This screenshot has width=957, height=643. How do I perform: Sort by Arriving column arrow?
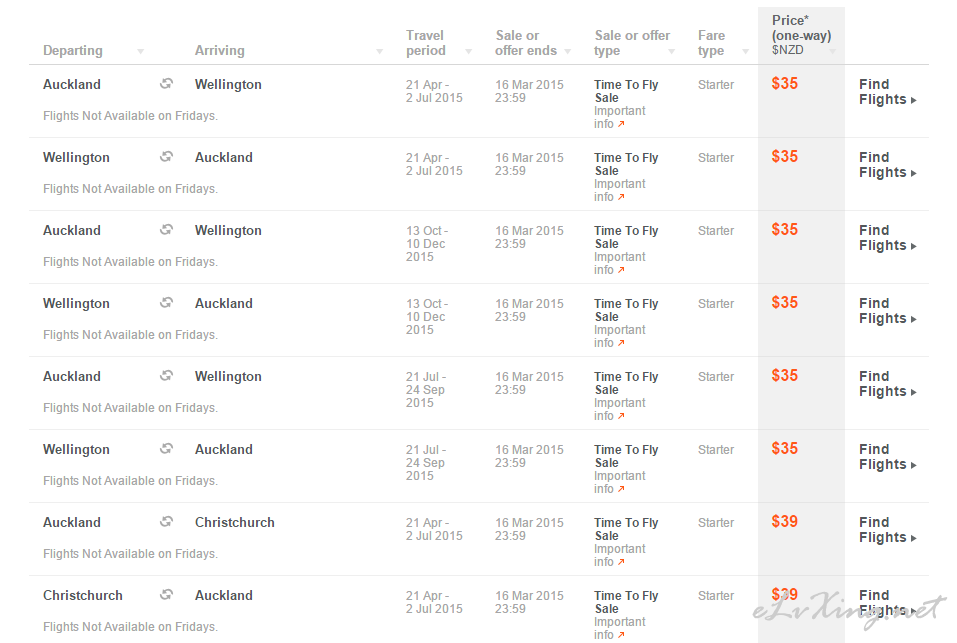tap(380, 51)
